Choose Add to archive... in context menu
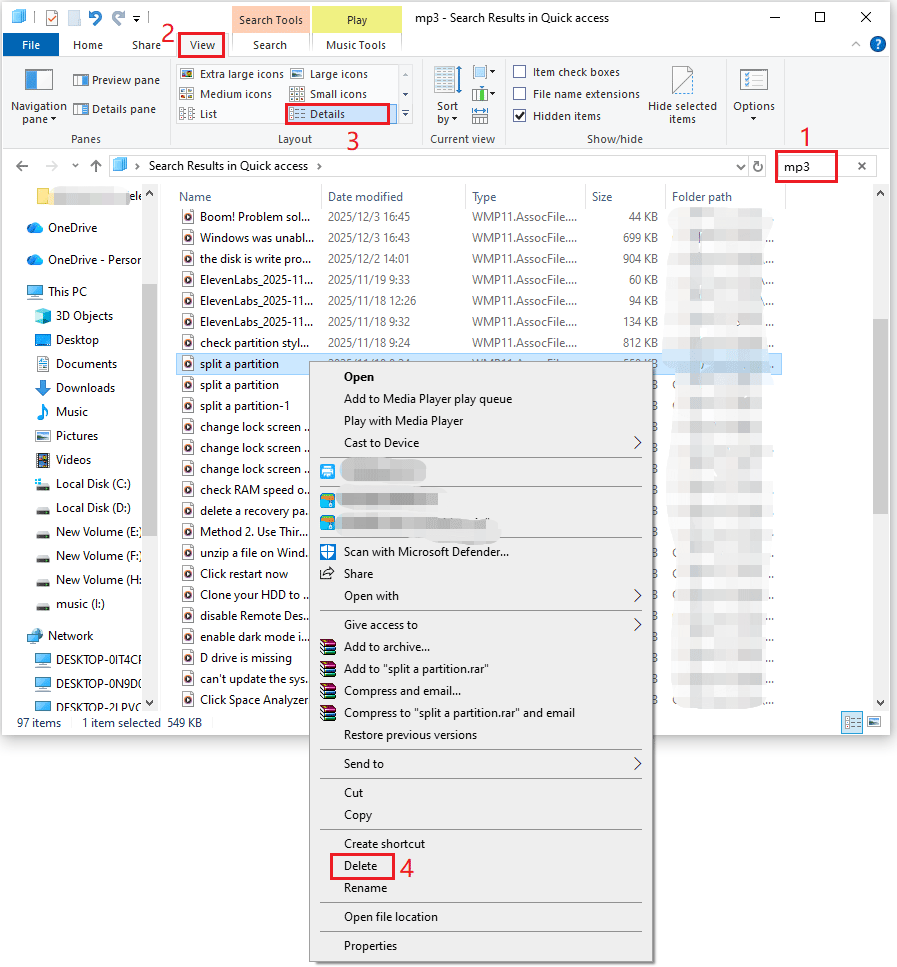Viewport: 897px width, 967px height. [x=387, y=647]
